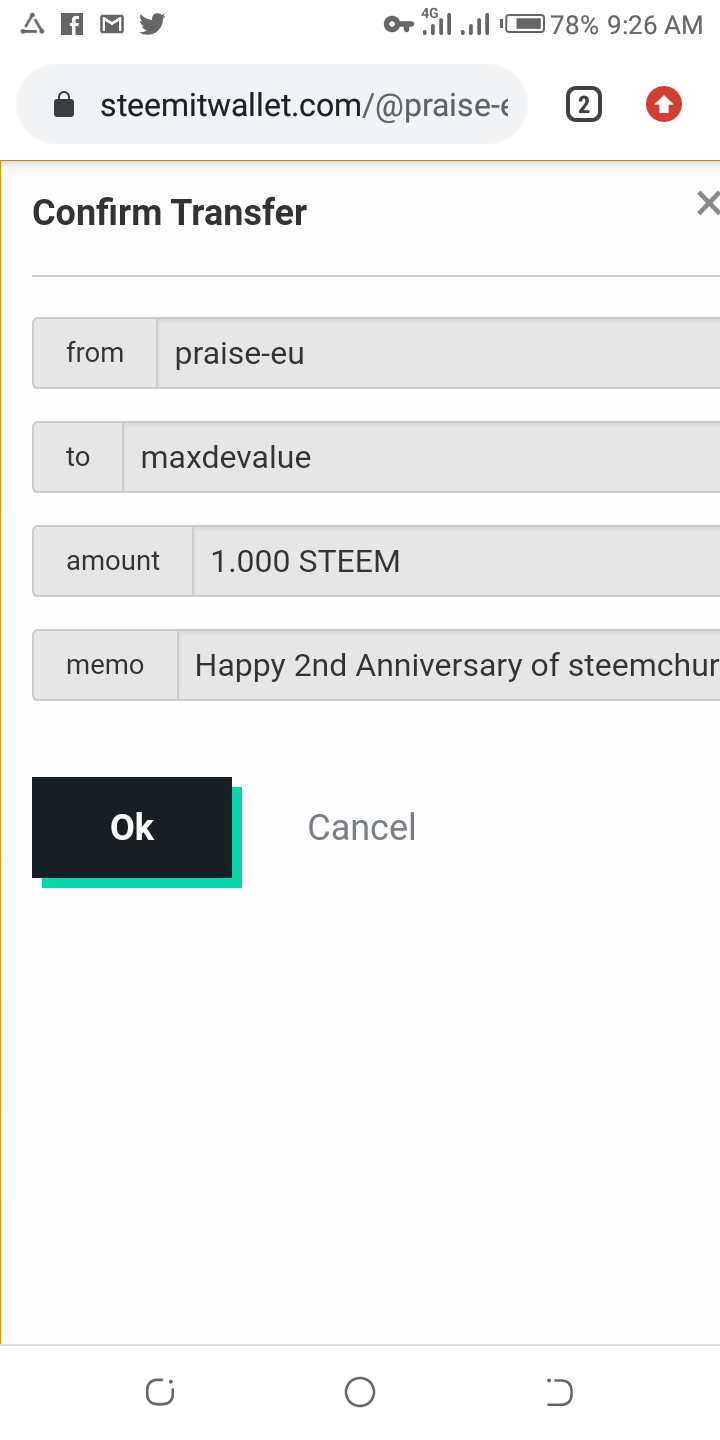The image size is (720, 1440).
Task: Open the browser tab switcher showing 2
Action: pos(584,105)
